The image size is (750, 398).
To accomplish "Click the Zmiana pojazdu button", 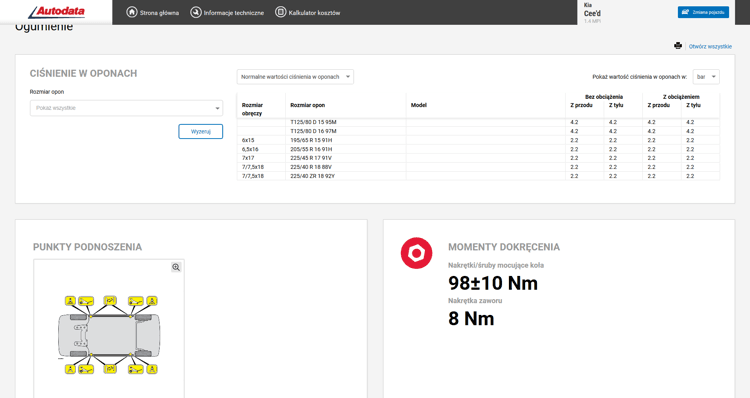I will point(703,12).
